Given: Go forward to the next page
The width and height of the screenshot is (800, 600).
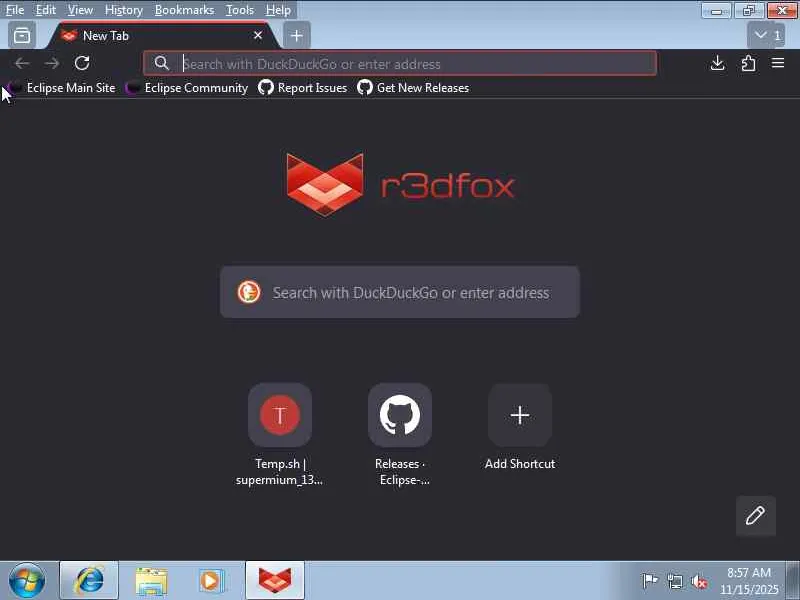Looking at the screenshot, I should point(52,63).
